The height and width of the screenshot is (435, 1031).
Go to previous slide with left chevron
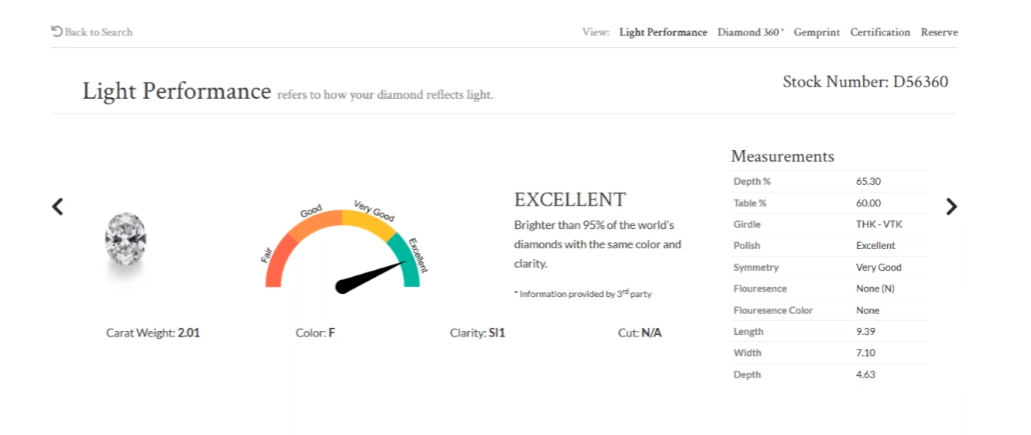58,207
